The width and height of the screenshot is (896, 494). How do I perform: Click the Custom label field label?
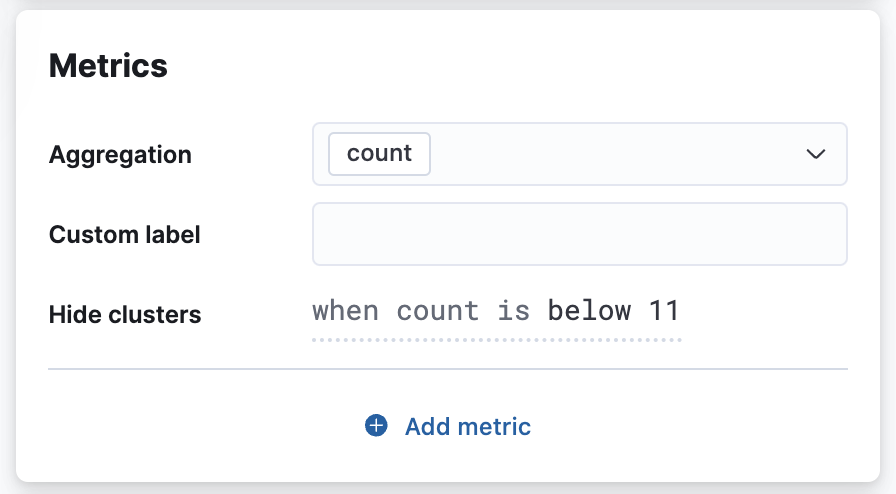pyautogui.click(x=125, y=235)
